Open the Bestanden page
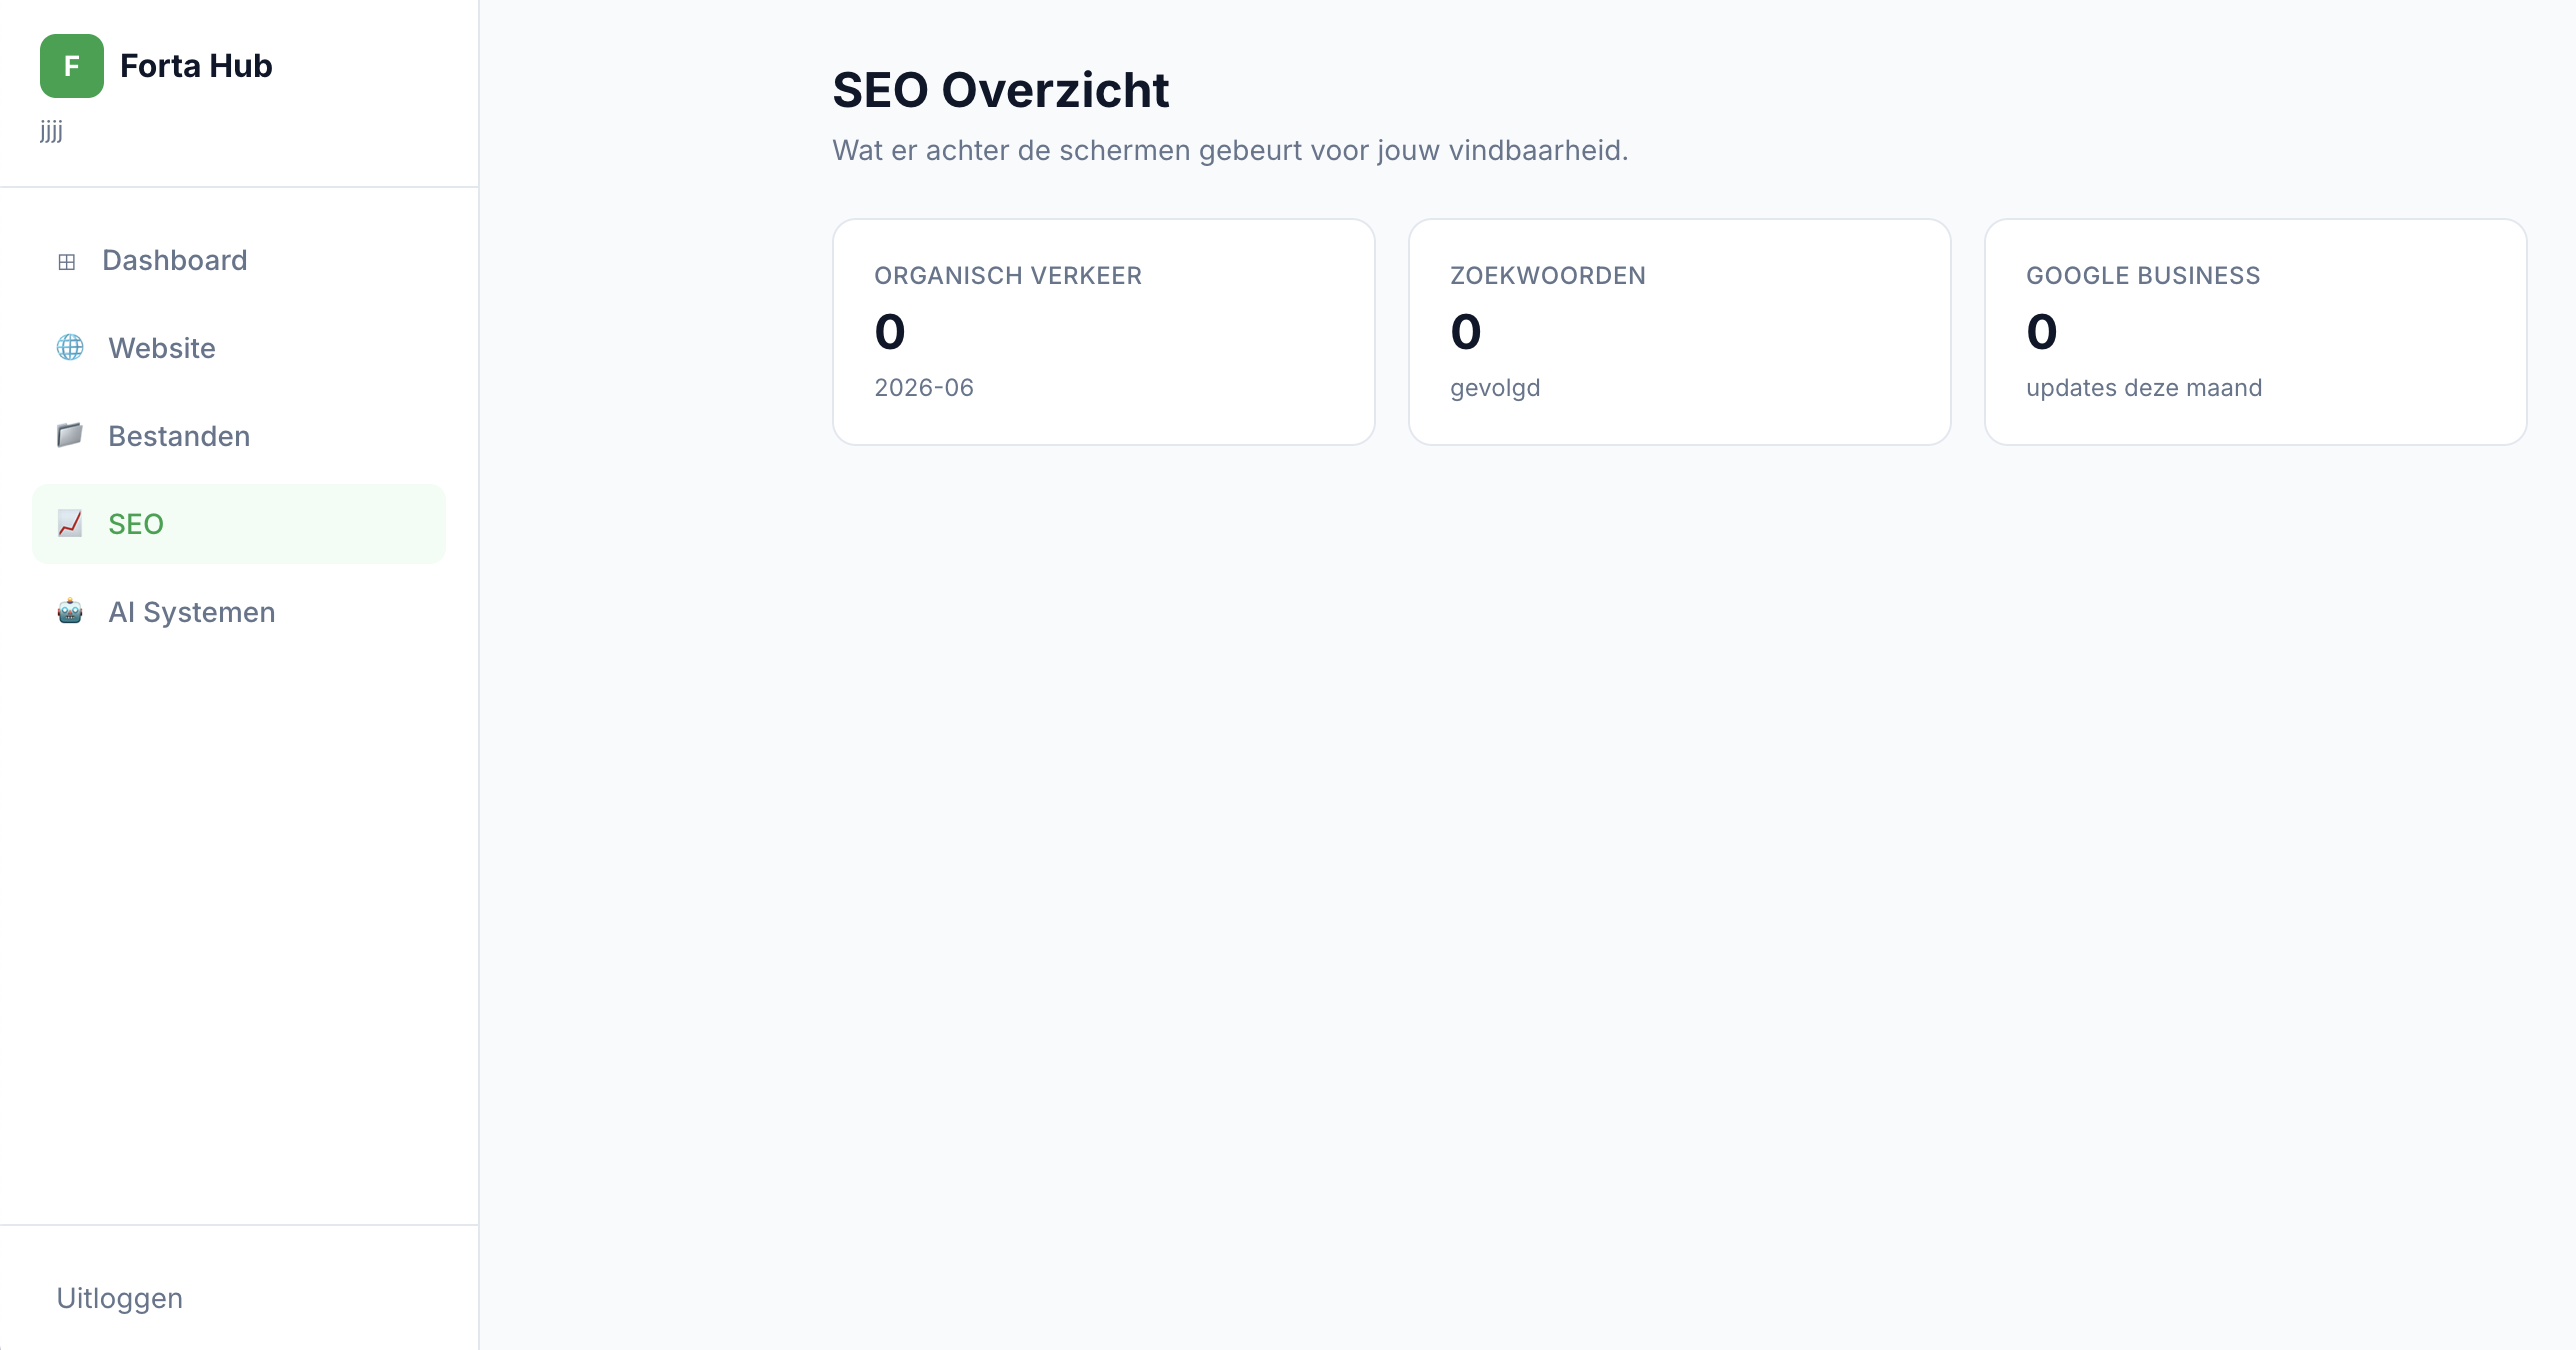 point(239,436)
